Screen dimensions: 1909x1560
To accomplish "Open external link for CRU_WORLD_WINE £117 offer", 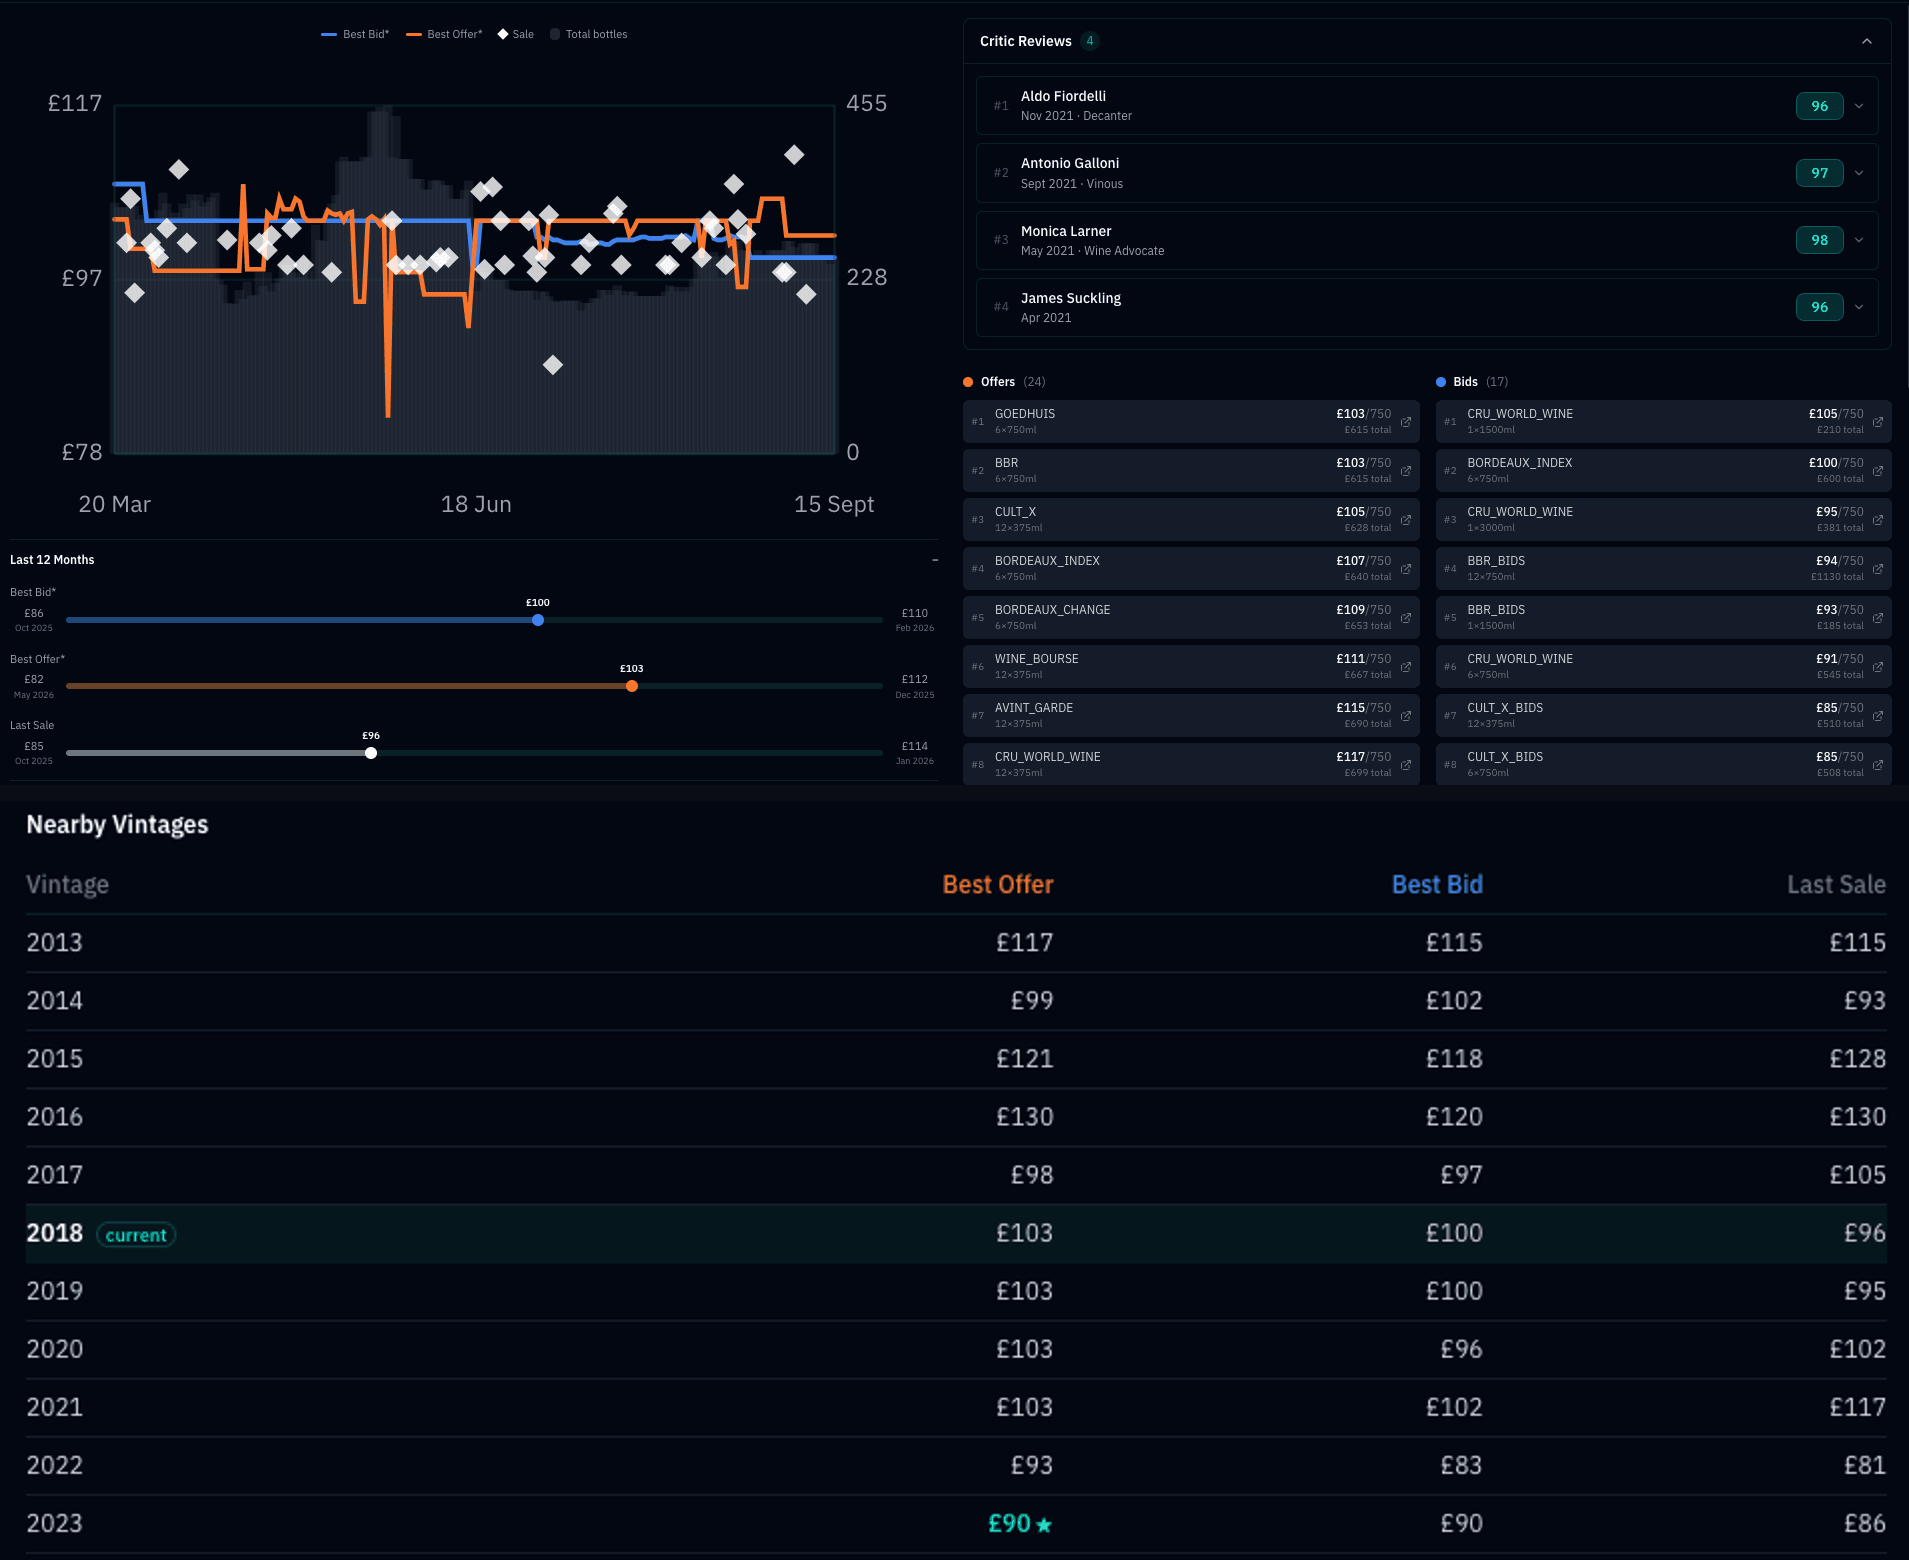I will tap(1406, 765).
